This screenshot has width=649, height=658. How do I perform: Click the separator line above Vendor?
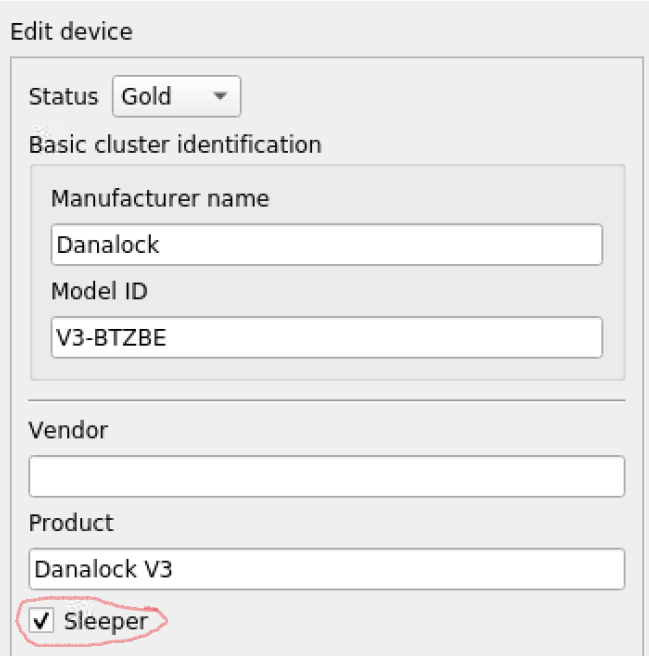point(326,401)
